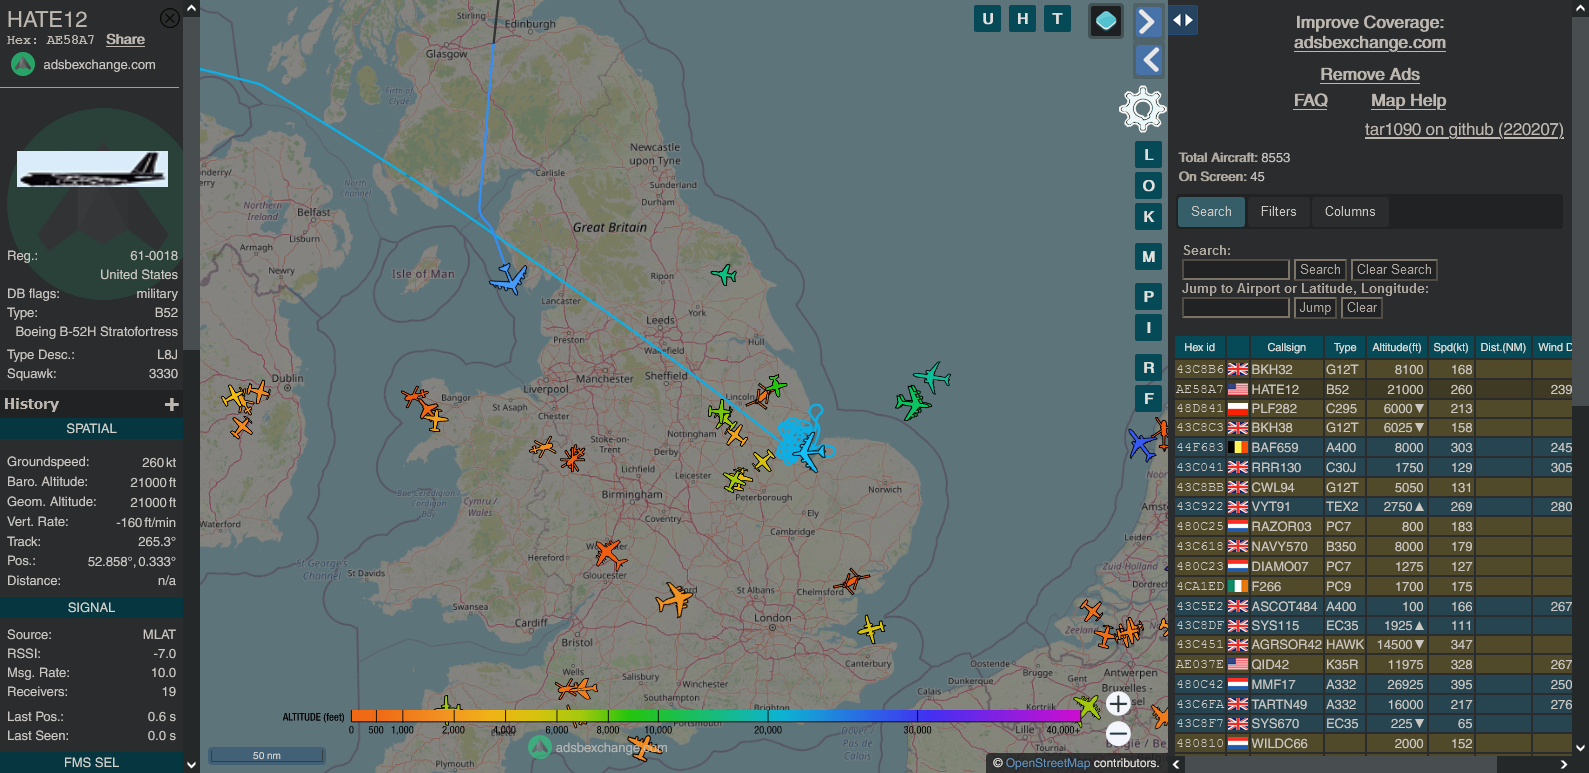
Task: Click the Jump button
Action: [x=1315, y=308]
